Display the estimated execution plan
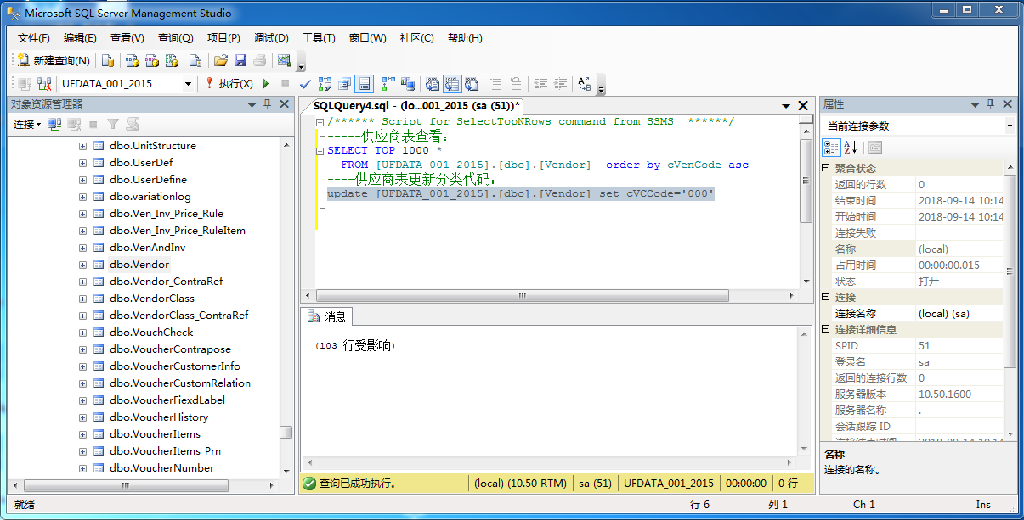The height and width of the screenshot is (520, 1024). [x=325, y=84]
